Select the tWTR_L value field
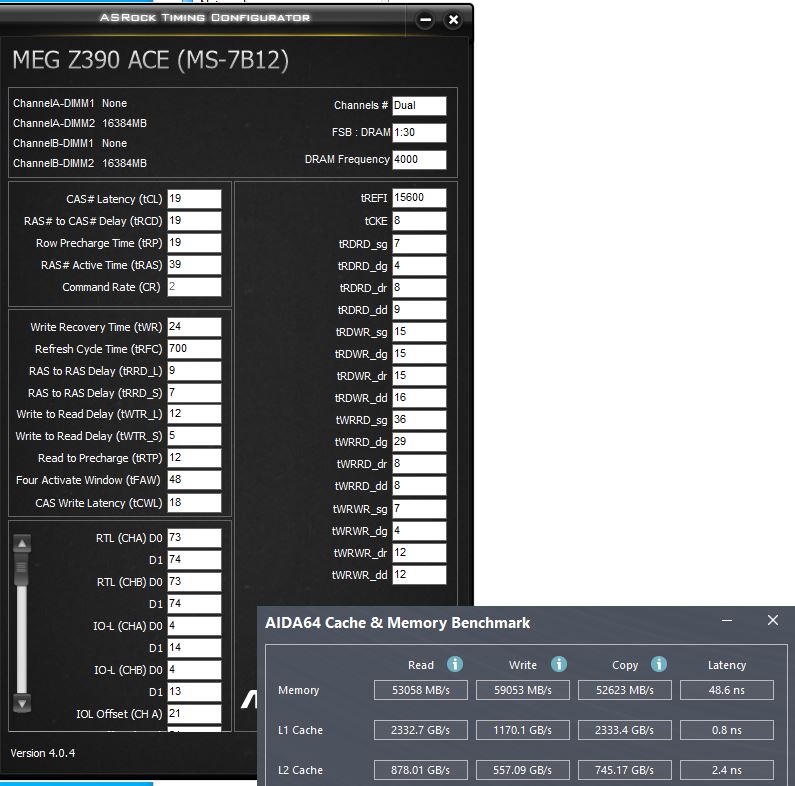Image resolution: width=795 pixels, height=786 pixels. pyautogui.click(x=194, y=414)
